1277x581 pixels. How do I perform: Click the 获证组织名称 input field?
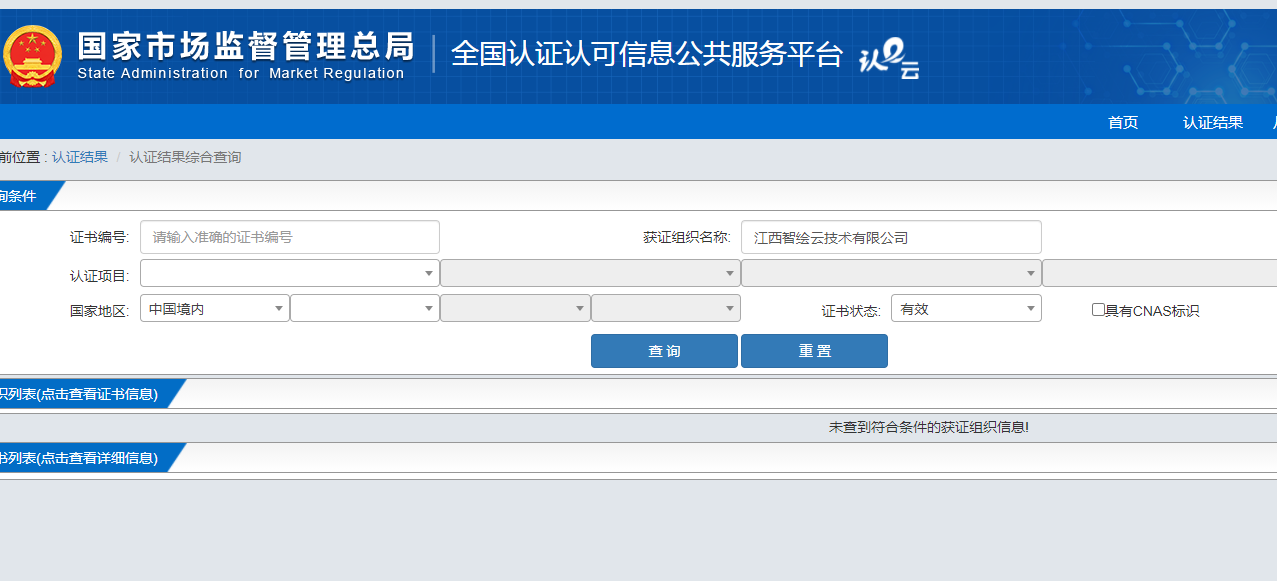[x=891, y=237]
